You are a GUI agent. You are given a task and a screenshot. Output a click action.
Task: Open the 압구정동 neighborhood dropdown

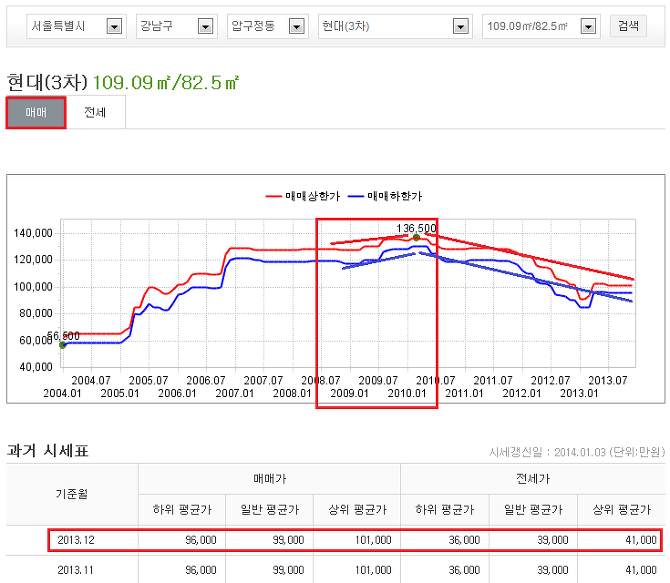pos(267,26)
